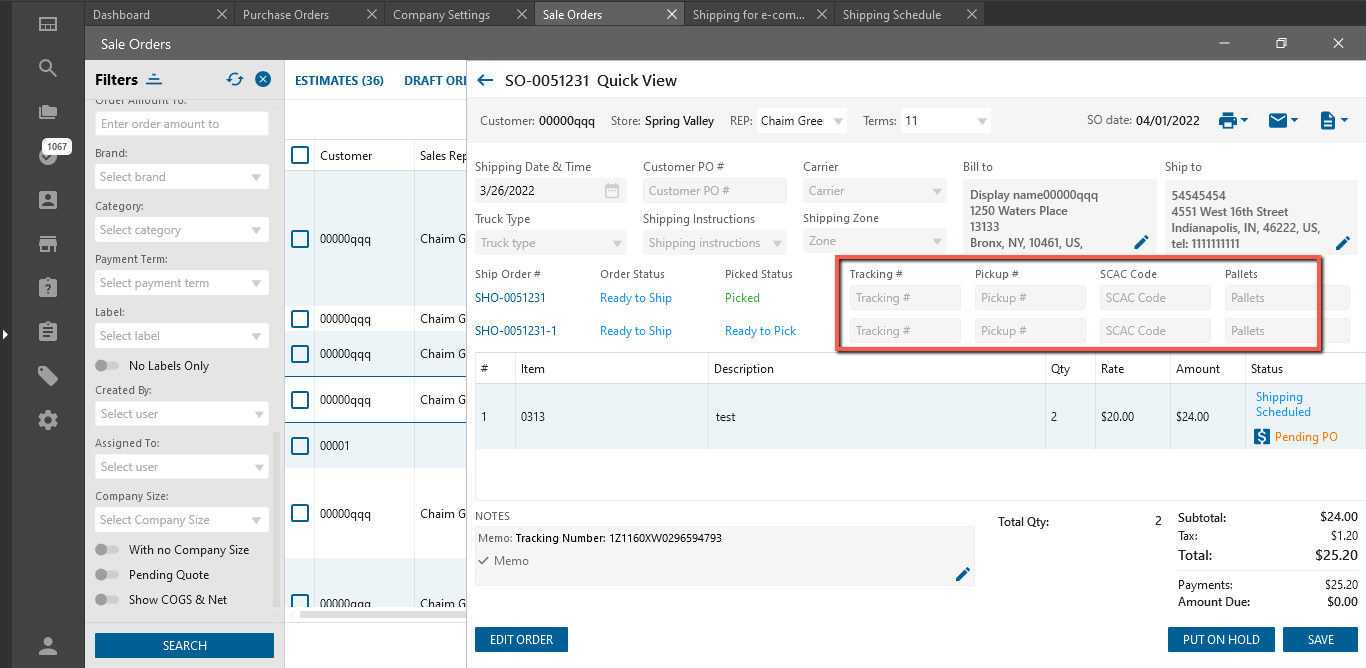Click the Pending PO dollar icon

[1262, 437]
